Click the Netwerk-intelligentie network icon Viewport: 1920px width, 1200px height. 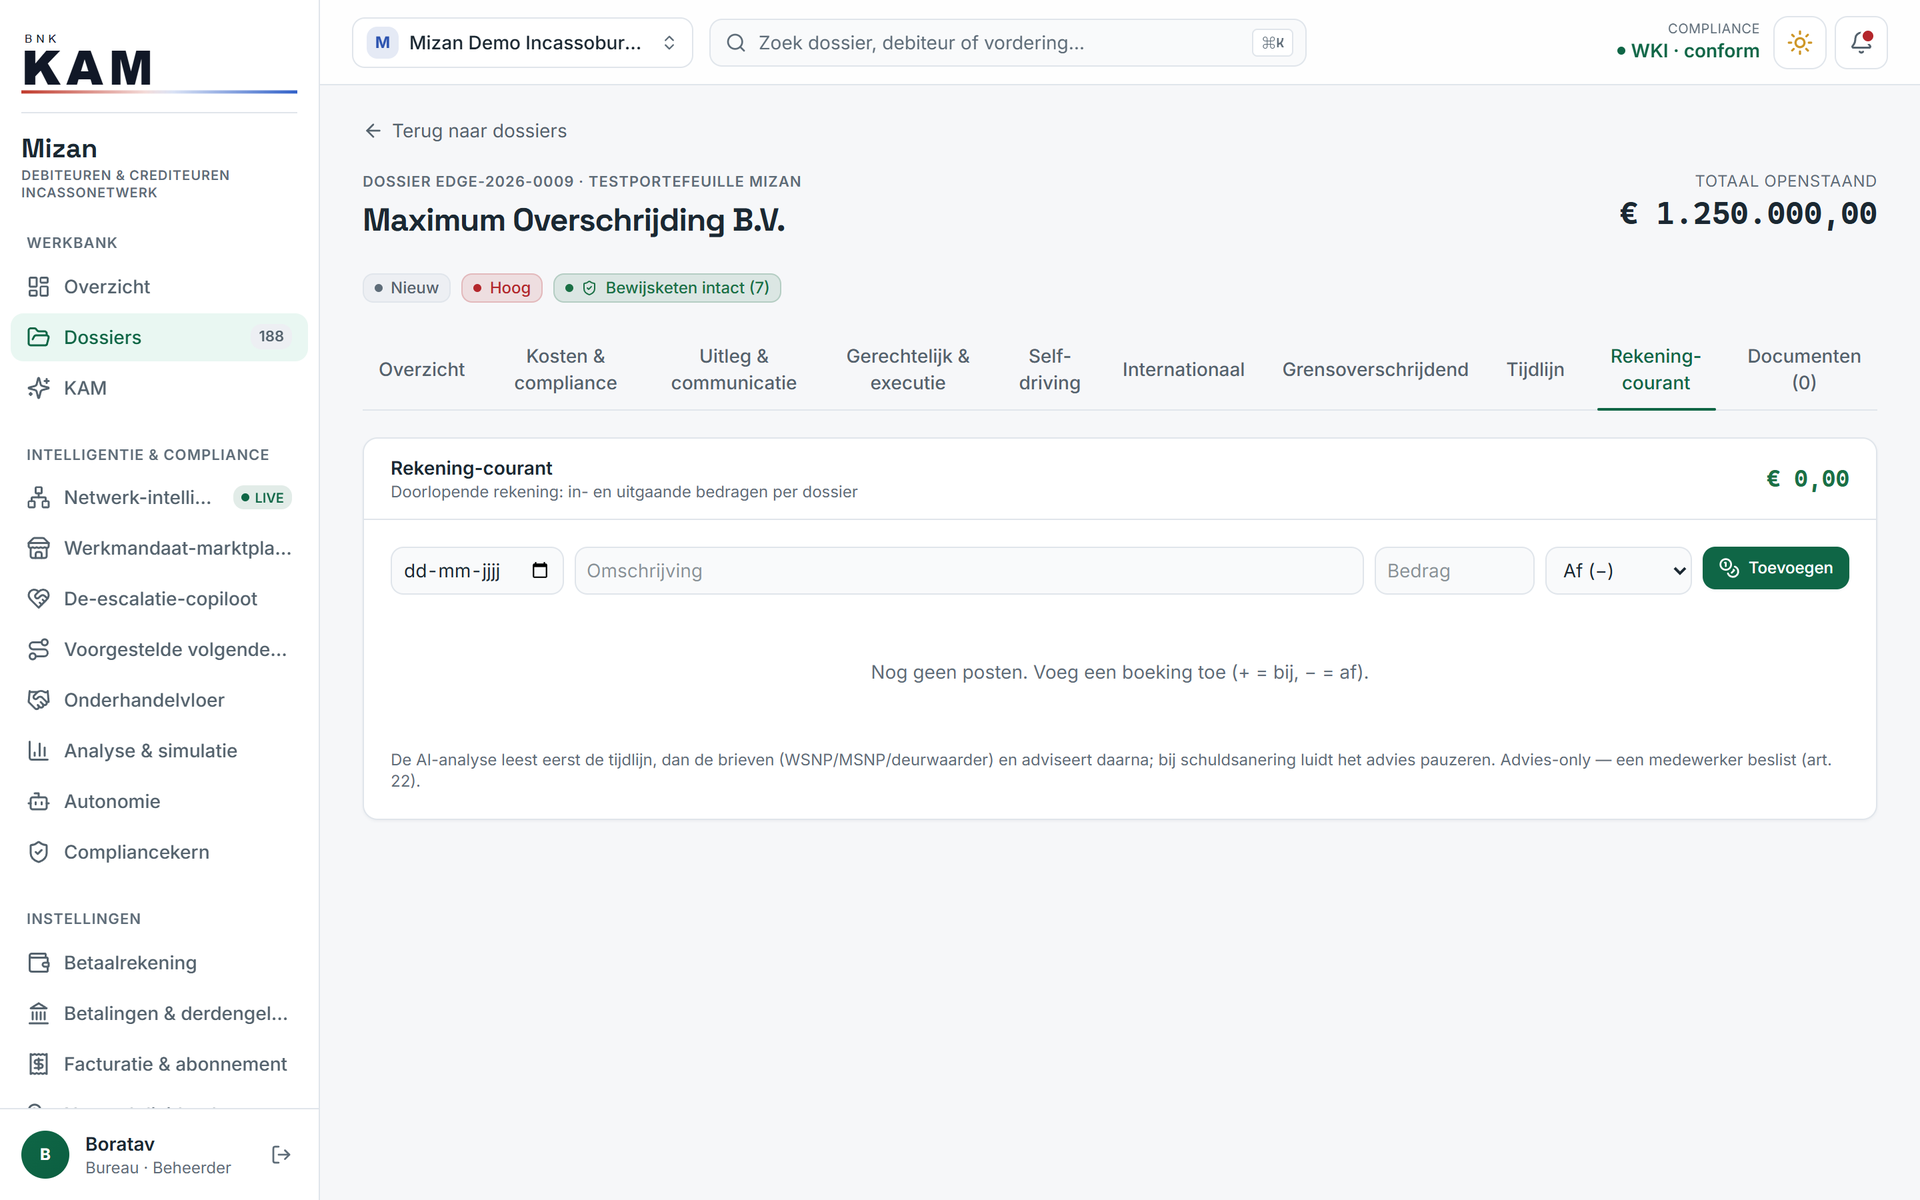point(38,497)
